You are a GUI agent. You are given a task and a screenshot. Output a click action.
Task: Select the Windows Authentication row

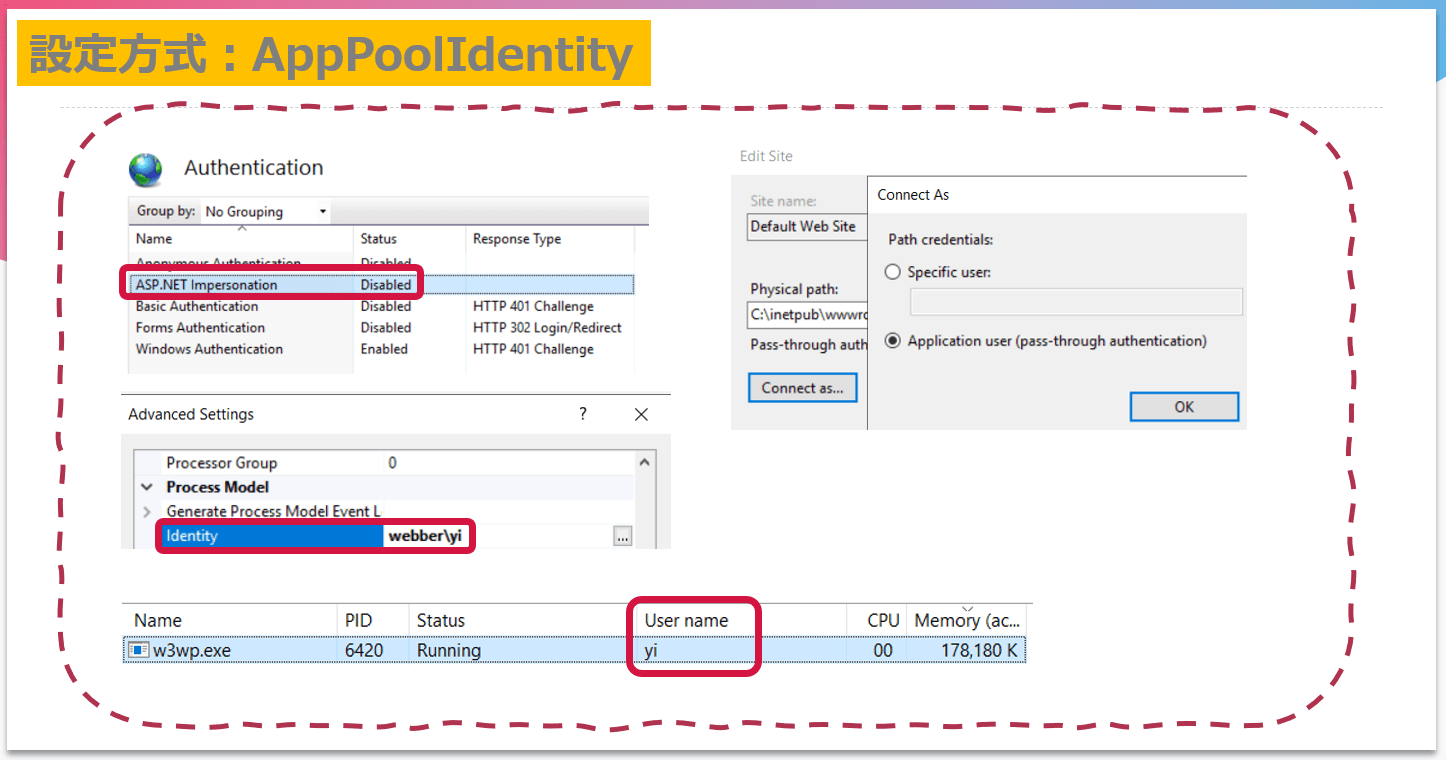pyautogui.click(x=209, y=349)
